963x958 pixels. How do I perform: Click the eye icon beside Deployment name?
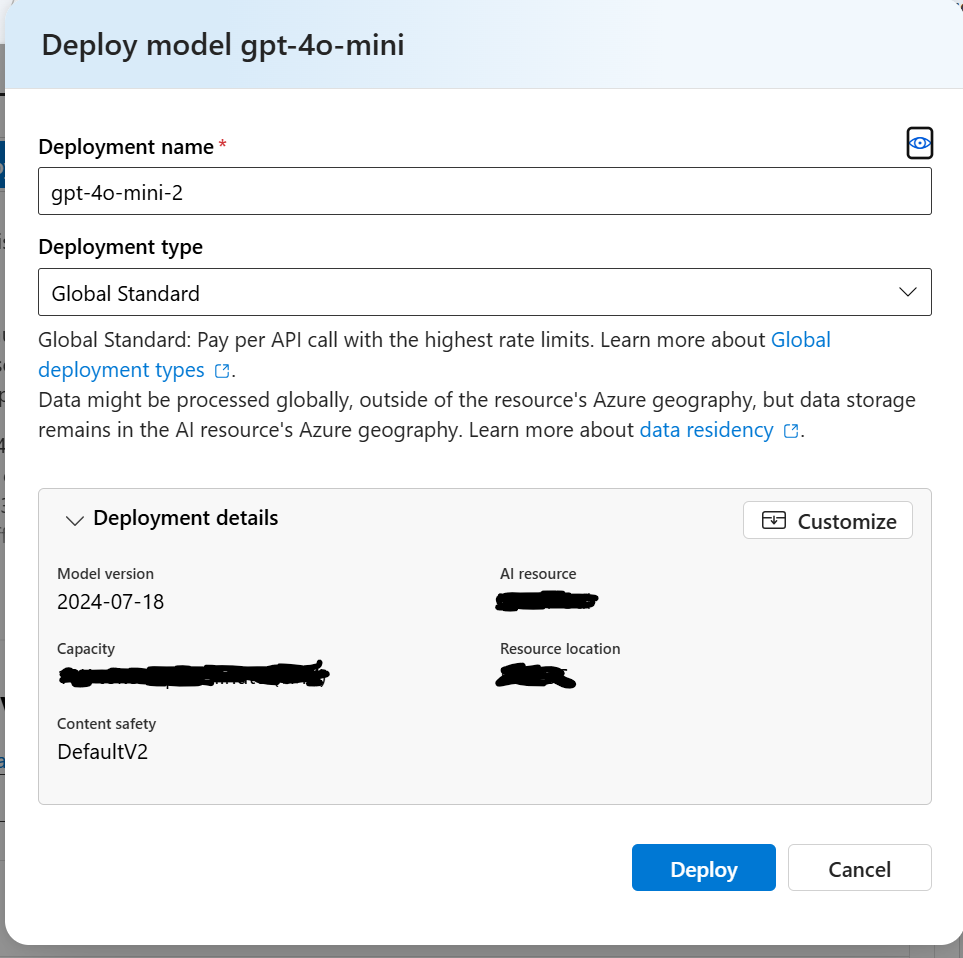click(919, 143)
